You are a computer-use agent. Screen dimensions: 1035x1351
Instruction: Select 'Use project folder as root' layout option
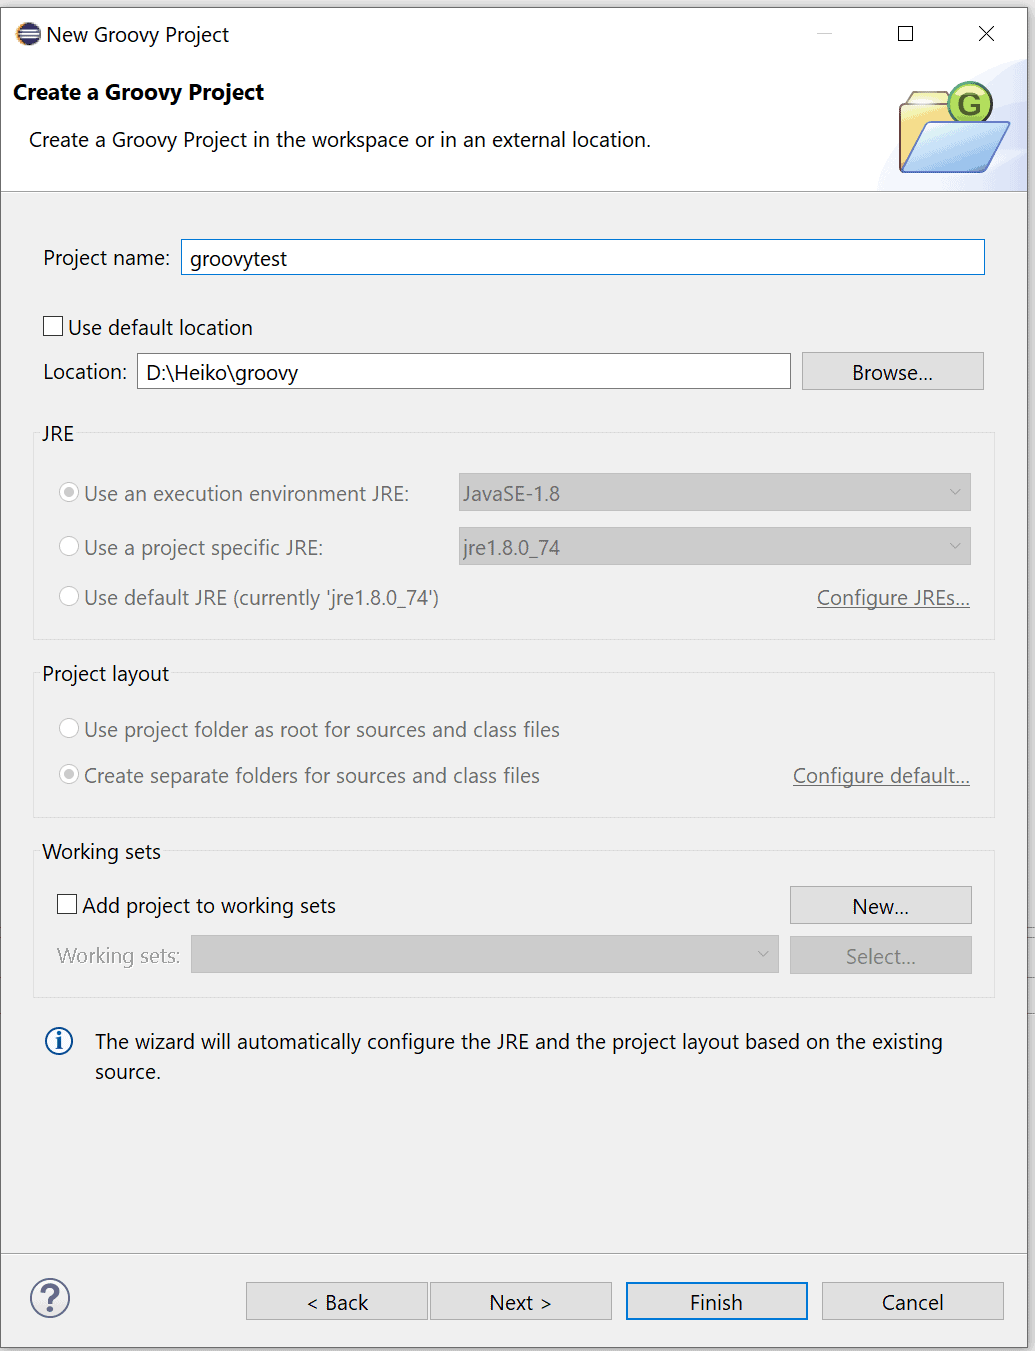[x=68, y=728]
